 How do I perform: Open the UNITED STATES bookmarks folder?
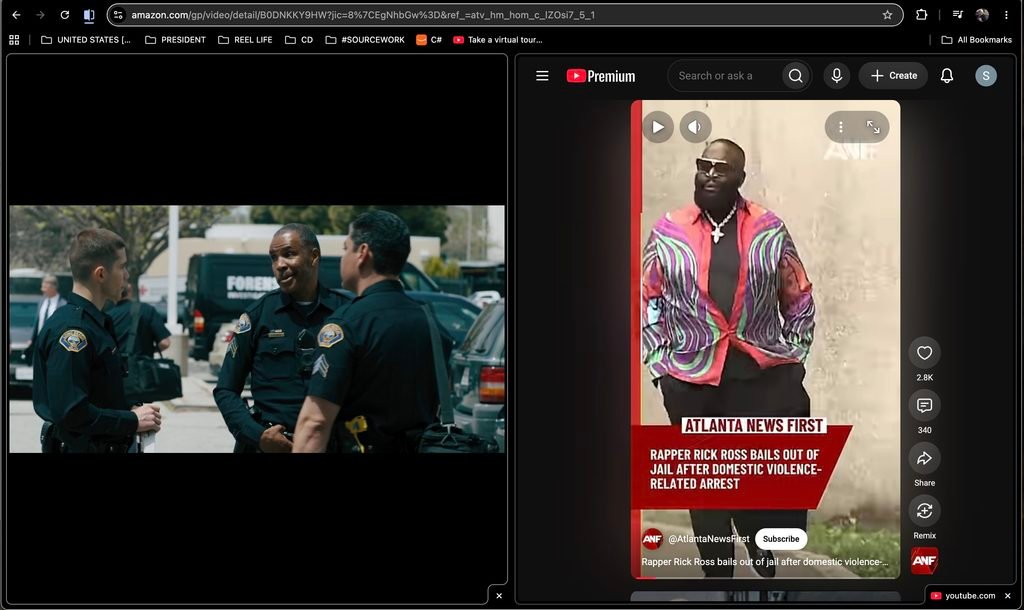click(x=86, y=40)
